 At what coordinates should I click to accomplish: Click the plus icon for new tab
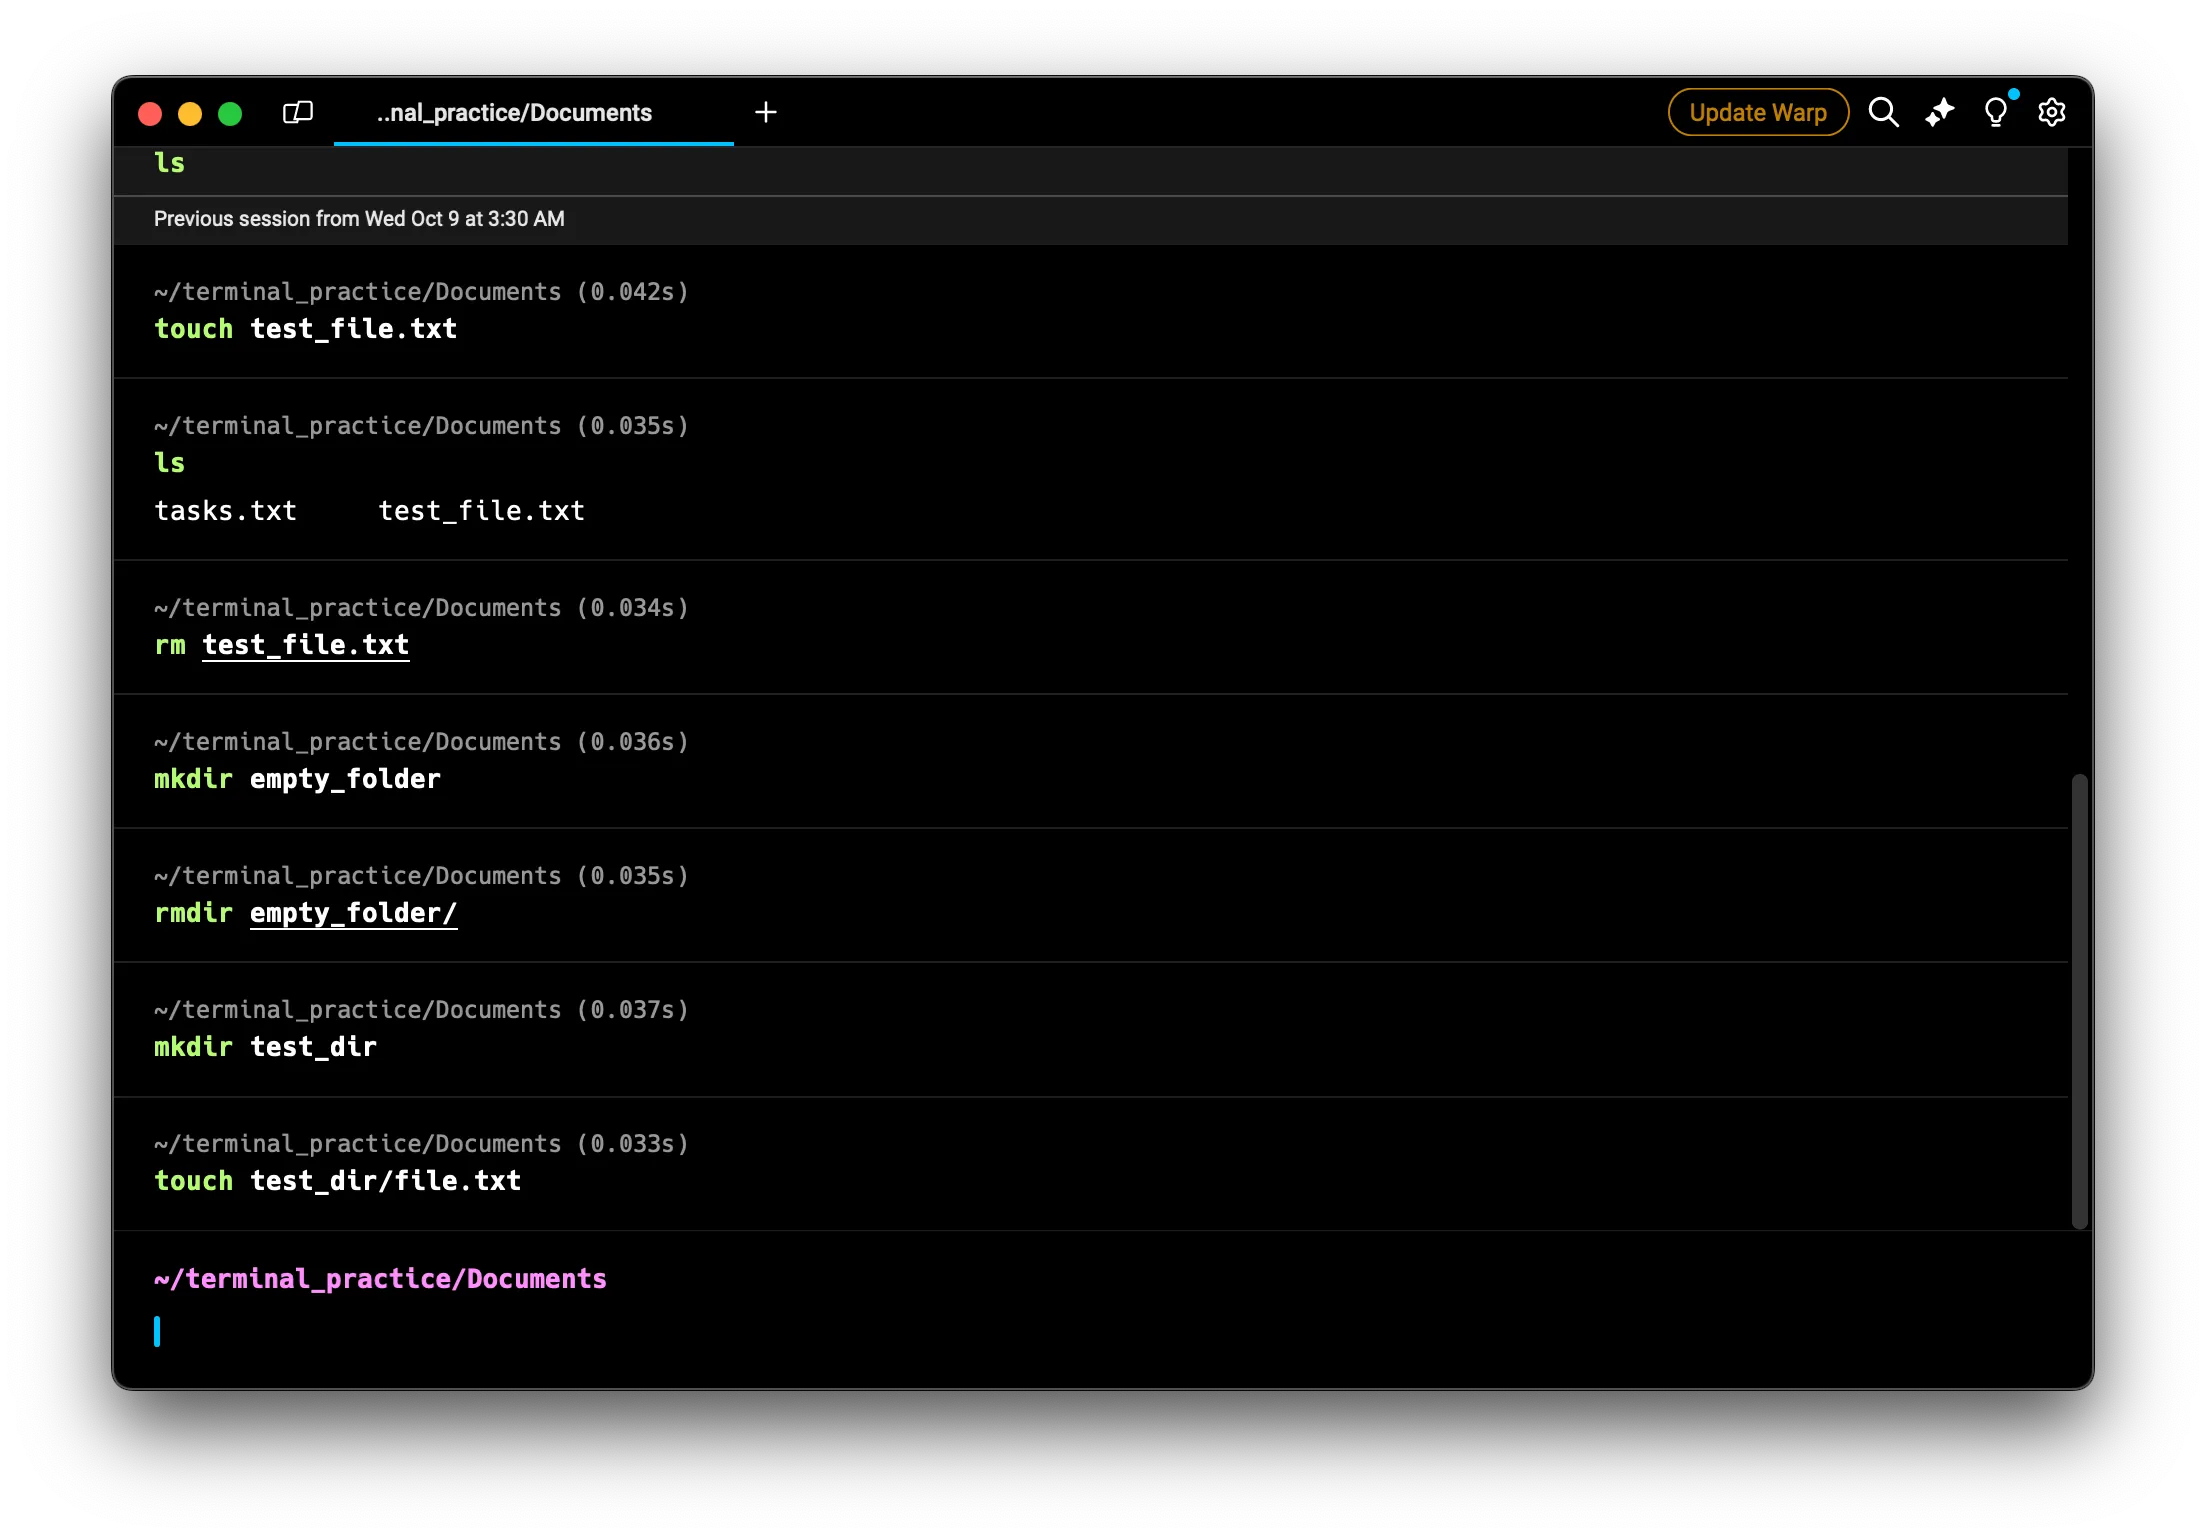pos(766,112)
